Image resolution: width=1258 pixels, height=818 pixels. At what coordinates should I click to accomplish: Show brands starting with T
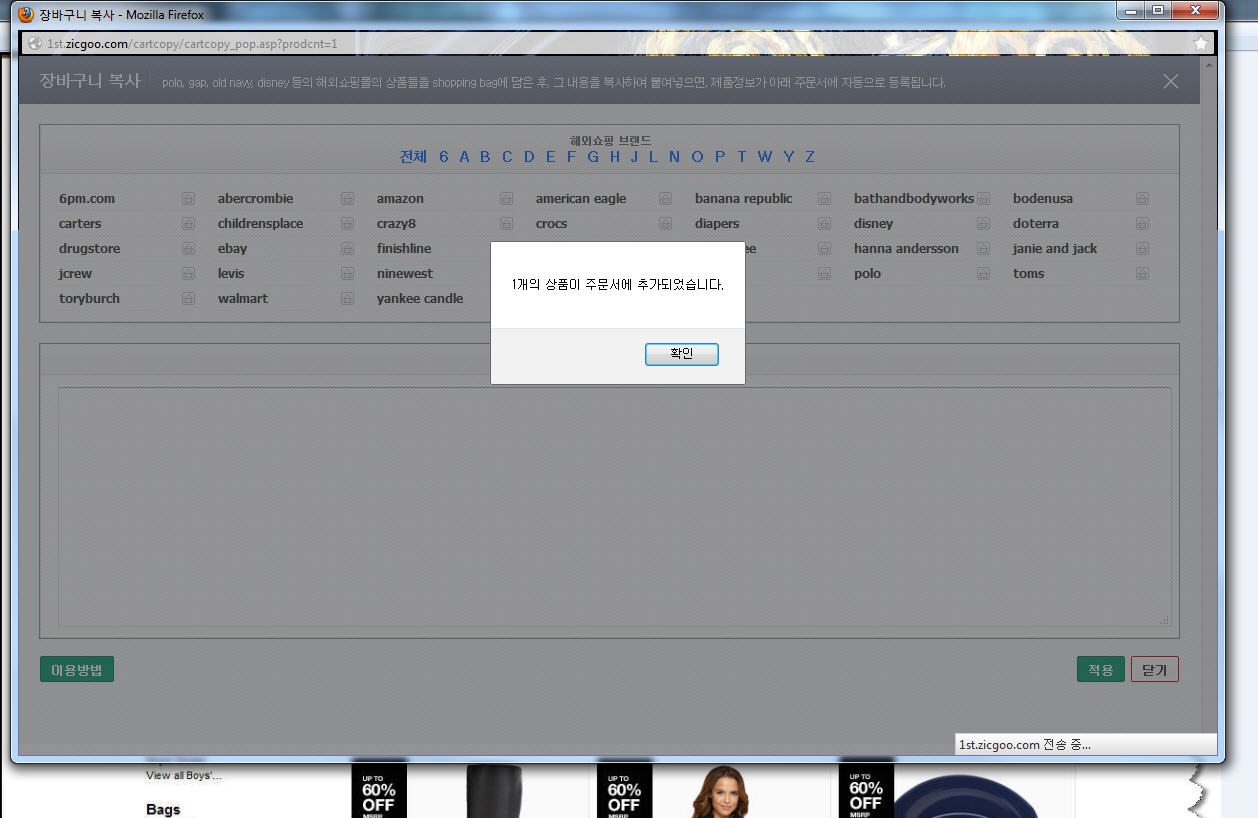pos(742,156)
